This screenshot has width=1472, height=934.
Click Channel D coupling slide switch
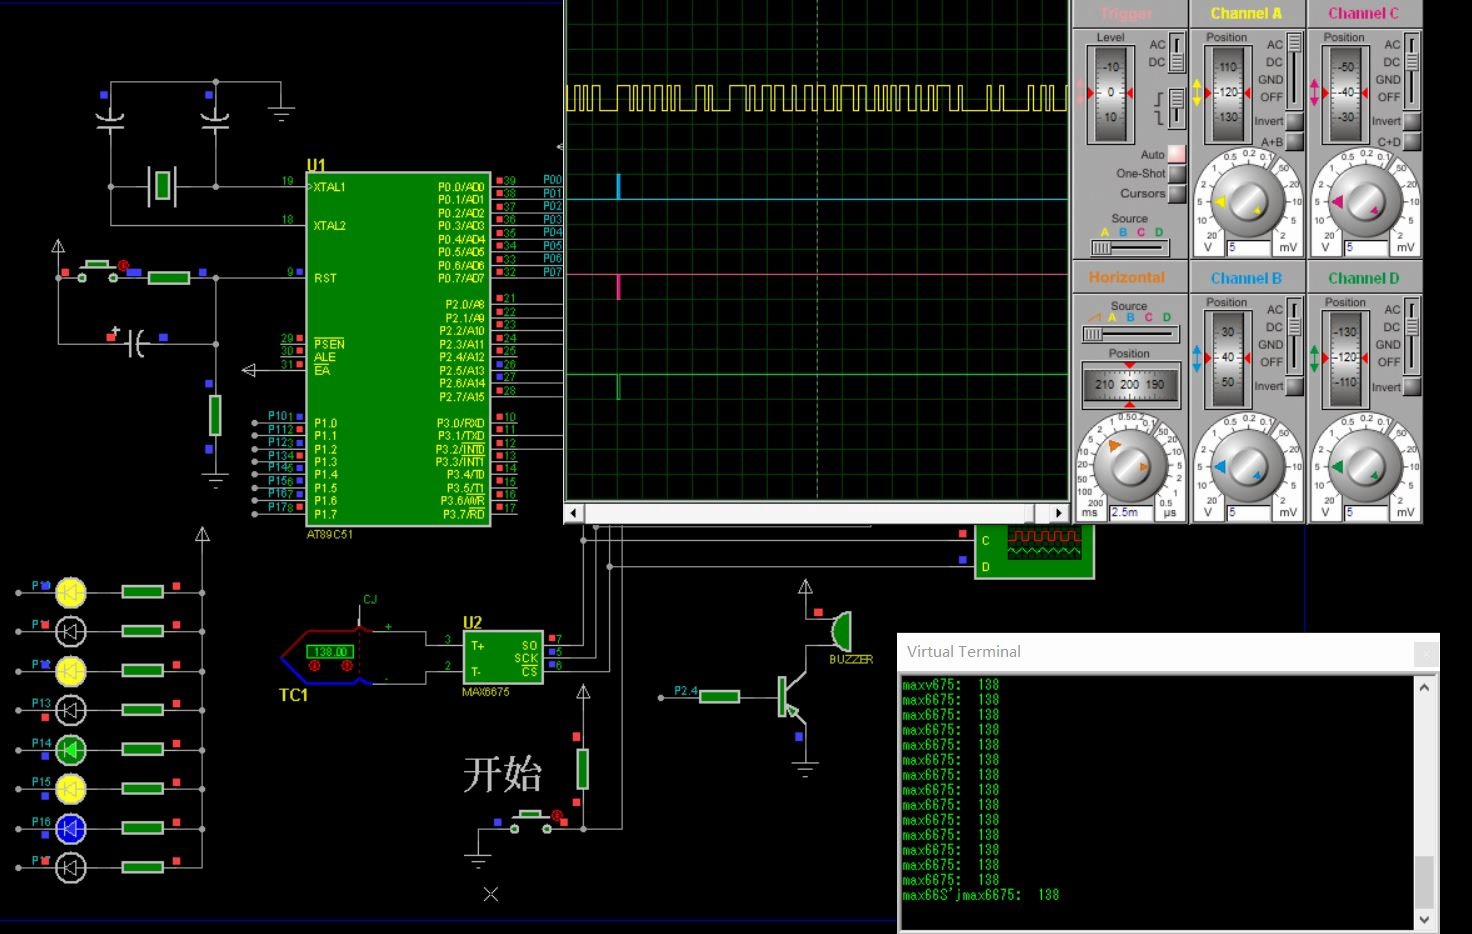pyautogui.click(x=1411, y=335)
